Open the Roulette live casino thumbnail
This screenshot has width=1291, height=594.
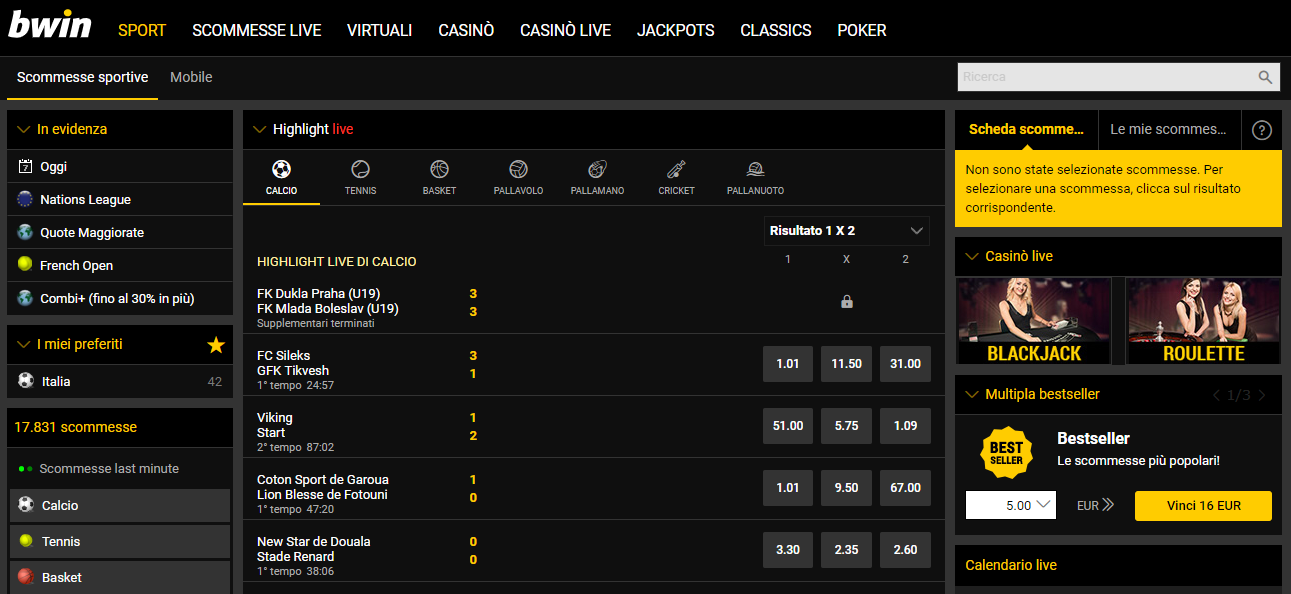[1204, 321]
